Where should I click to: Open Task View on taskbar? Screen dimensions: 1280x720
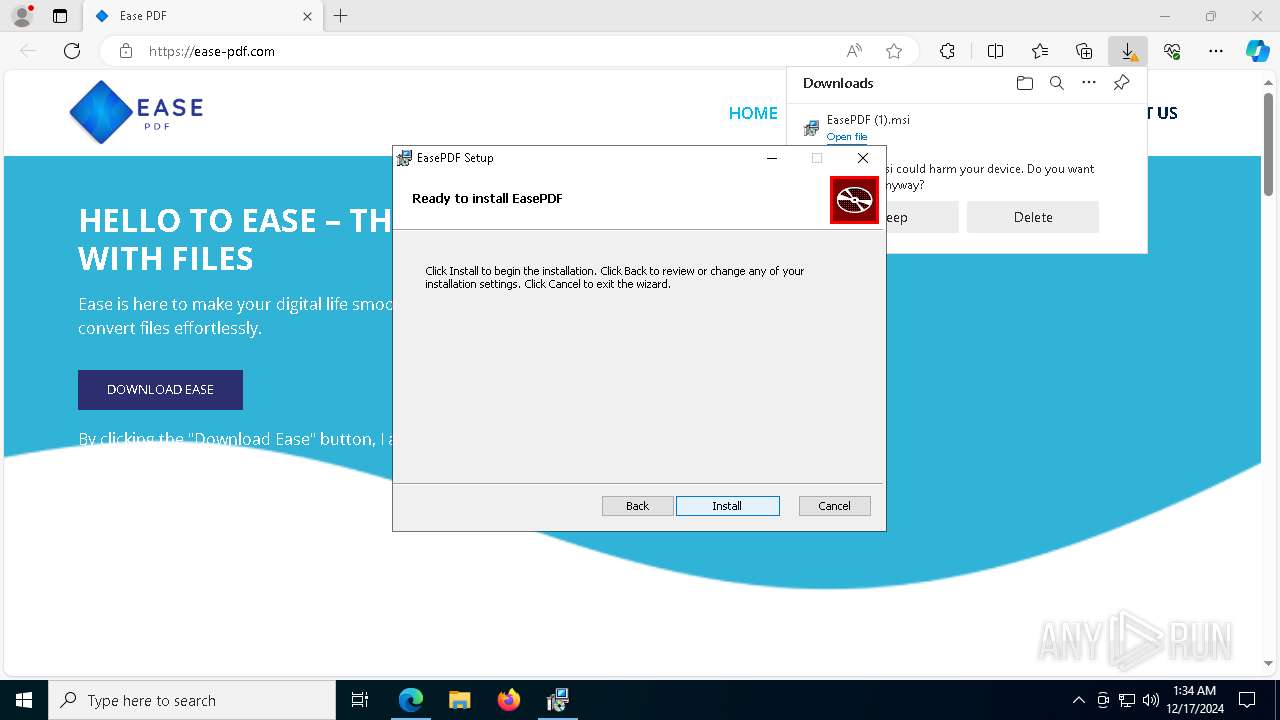[x=360, y=700]
